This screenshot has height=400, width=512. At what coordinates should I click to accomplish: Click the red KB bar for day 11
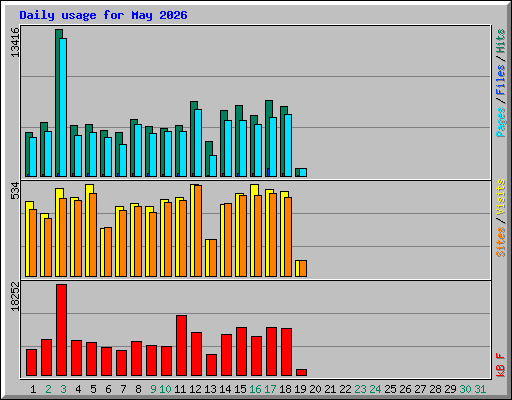(181, 346)
